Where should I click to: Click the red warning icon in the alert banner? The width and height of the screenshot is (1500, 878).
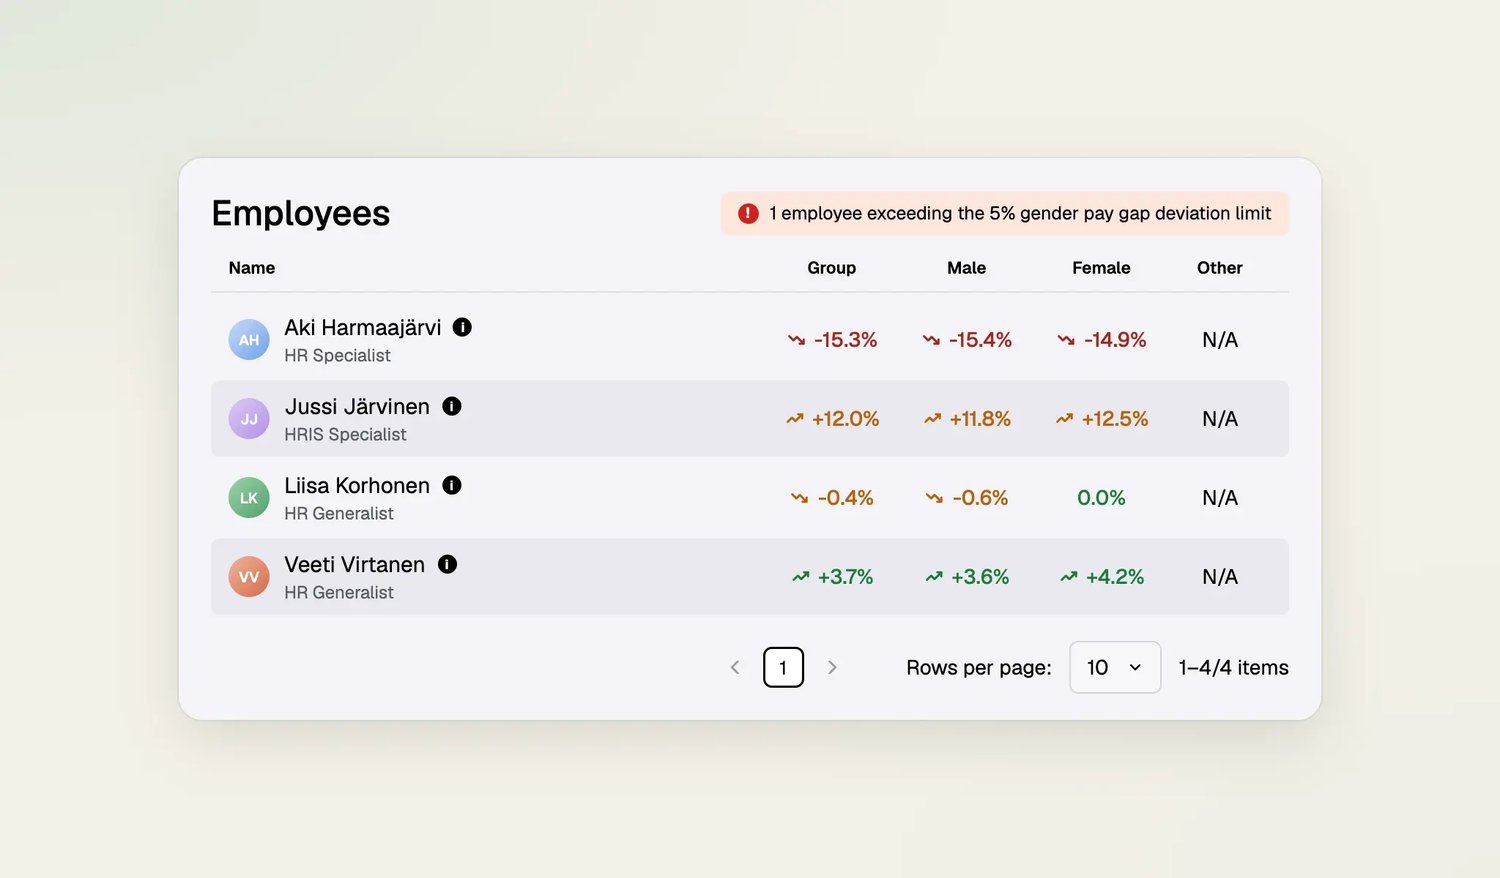tap(748, 213)
